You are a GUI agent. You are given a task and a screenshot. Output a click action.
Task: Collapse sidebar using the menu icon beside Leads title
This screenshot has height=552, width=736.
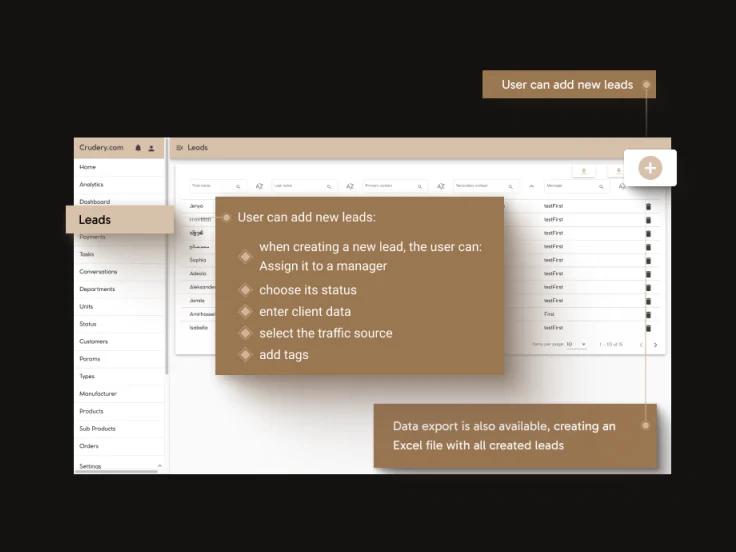tap(180, 148)
